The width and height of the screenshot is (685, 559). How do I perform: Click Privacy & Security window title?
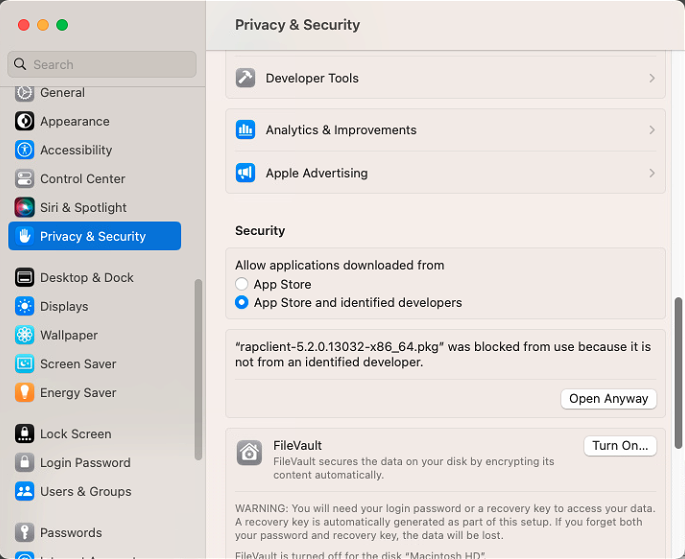click(298, 25)
